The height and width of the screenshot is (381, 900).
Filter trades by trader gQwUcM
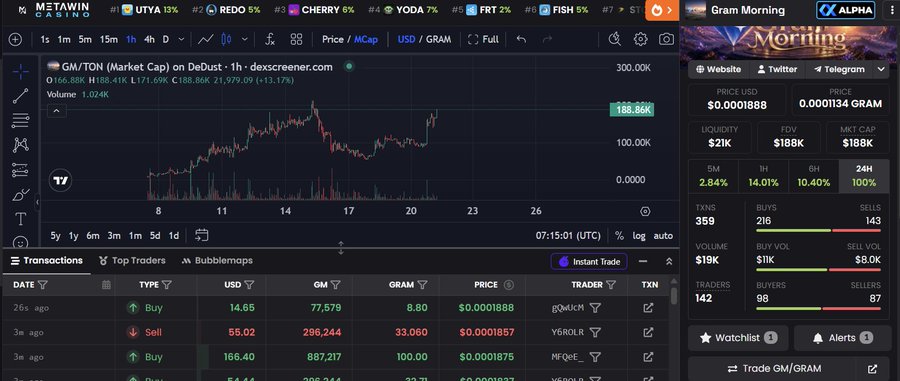point(595,308)
